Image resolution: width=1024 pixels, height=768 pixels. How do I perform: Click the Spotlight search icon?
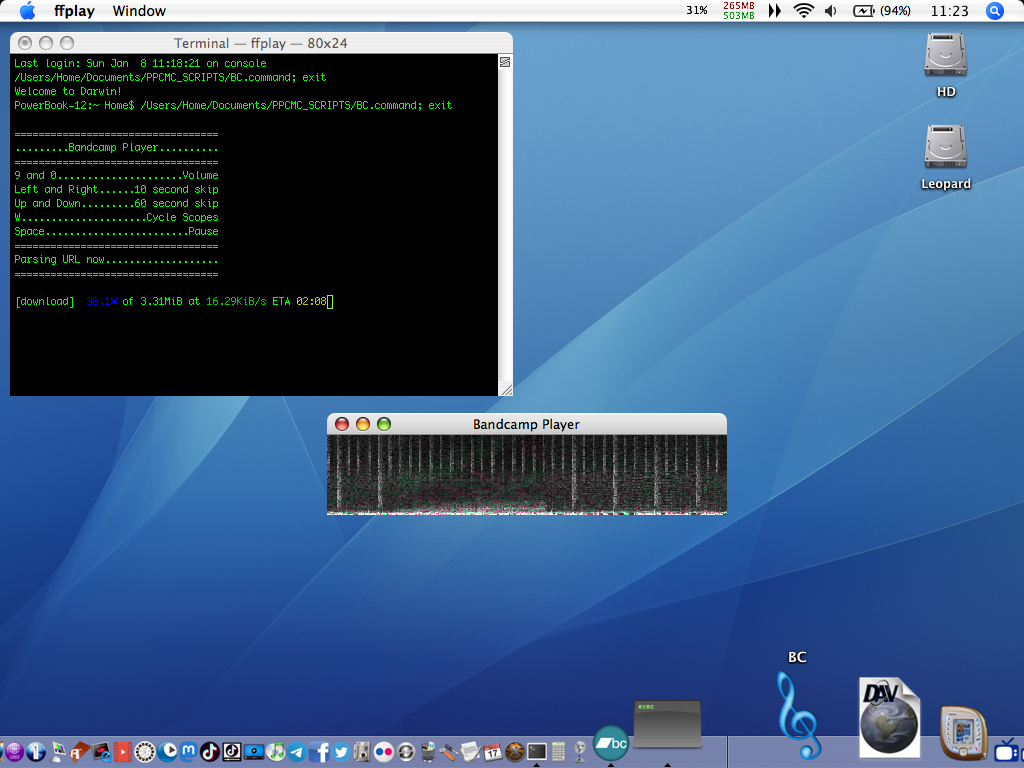pyautogui.click(x=994, y=11)
